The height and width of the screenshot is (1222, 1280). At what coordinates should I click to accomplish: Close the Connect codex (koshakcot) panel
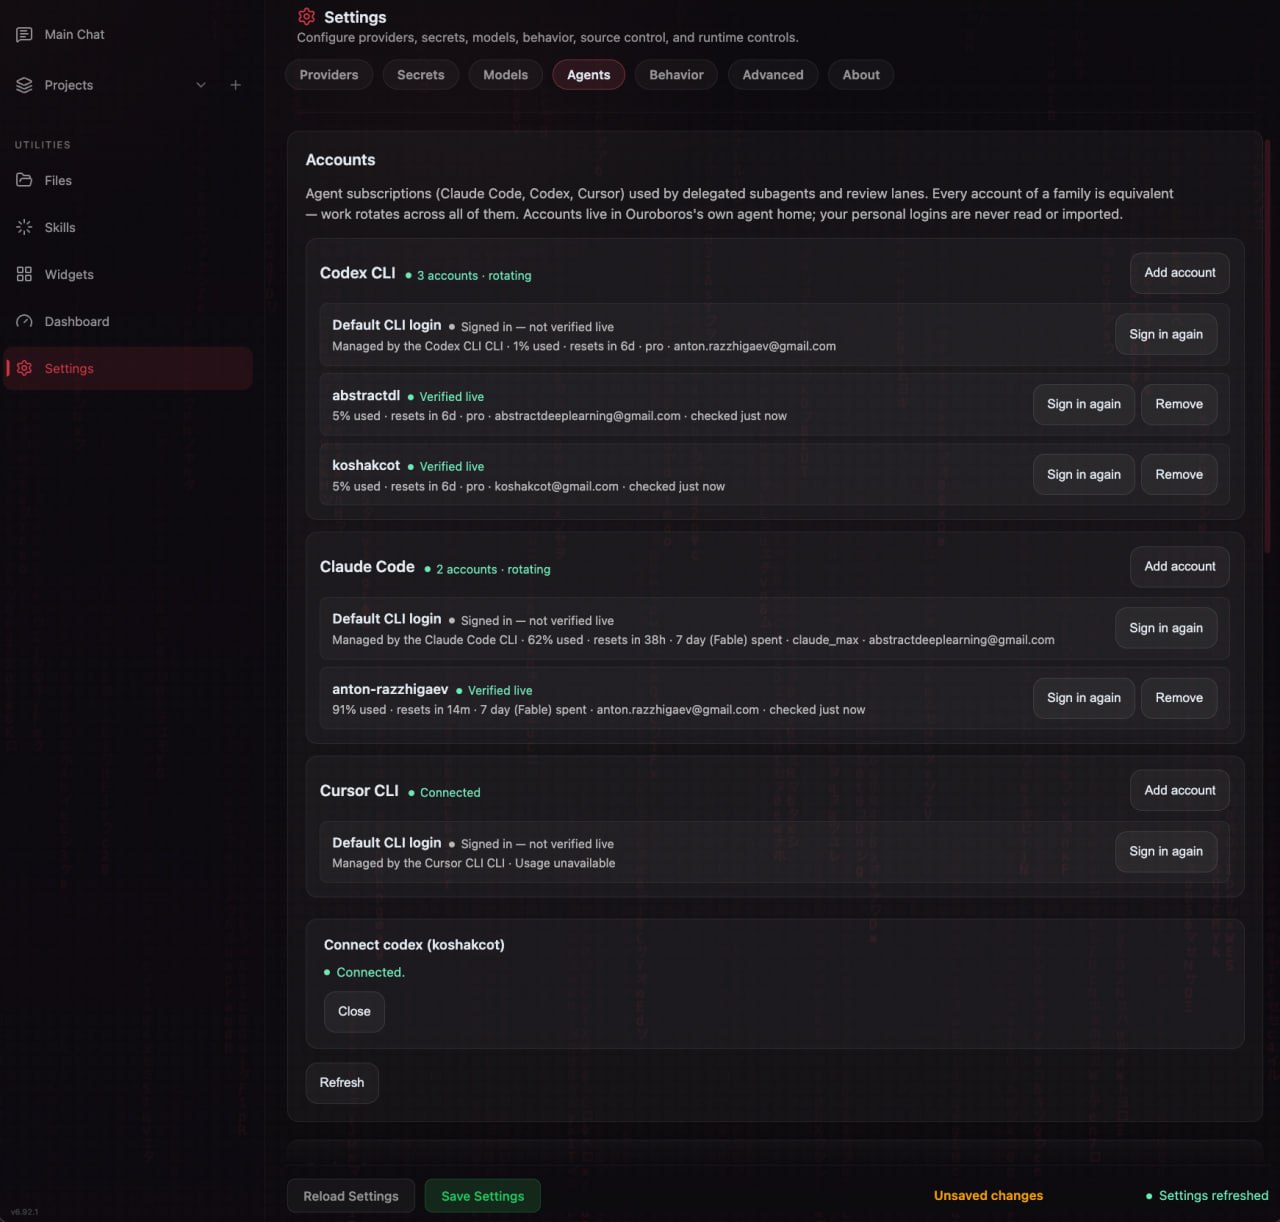(354, 1011)
